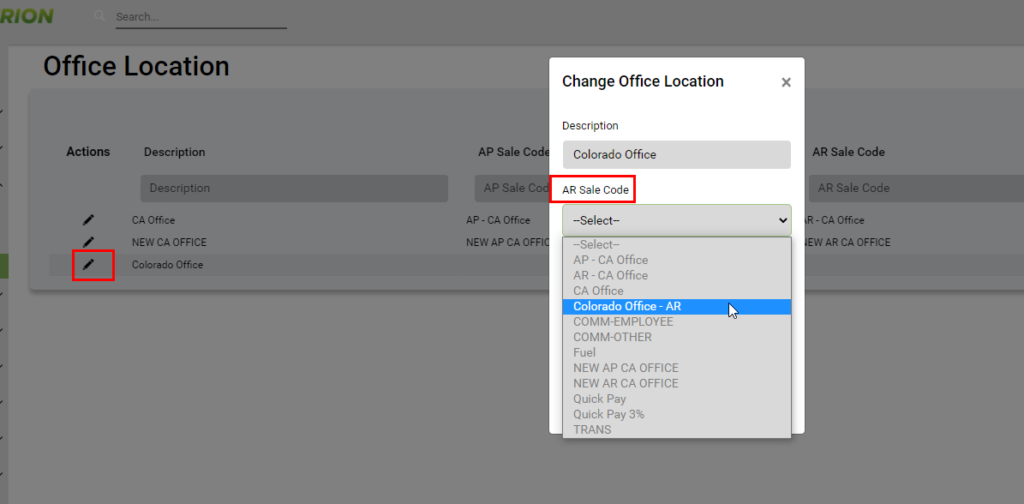Select NEW AP CA OFFICE option
The height and width of the screenshot is (504, 1024).
point(677,368)
